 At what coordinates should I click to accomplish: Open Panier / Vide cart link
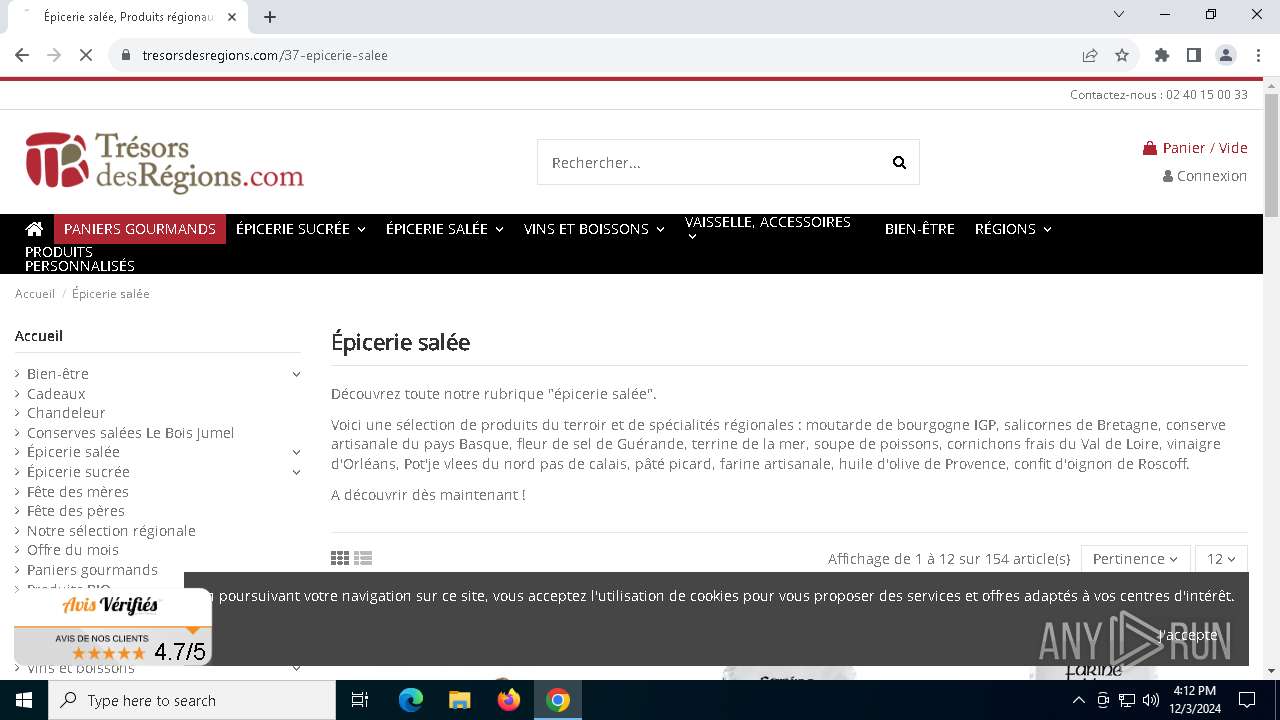click(x=1195, y=148)
